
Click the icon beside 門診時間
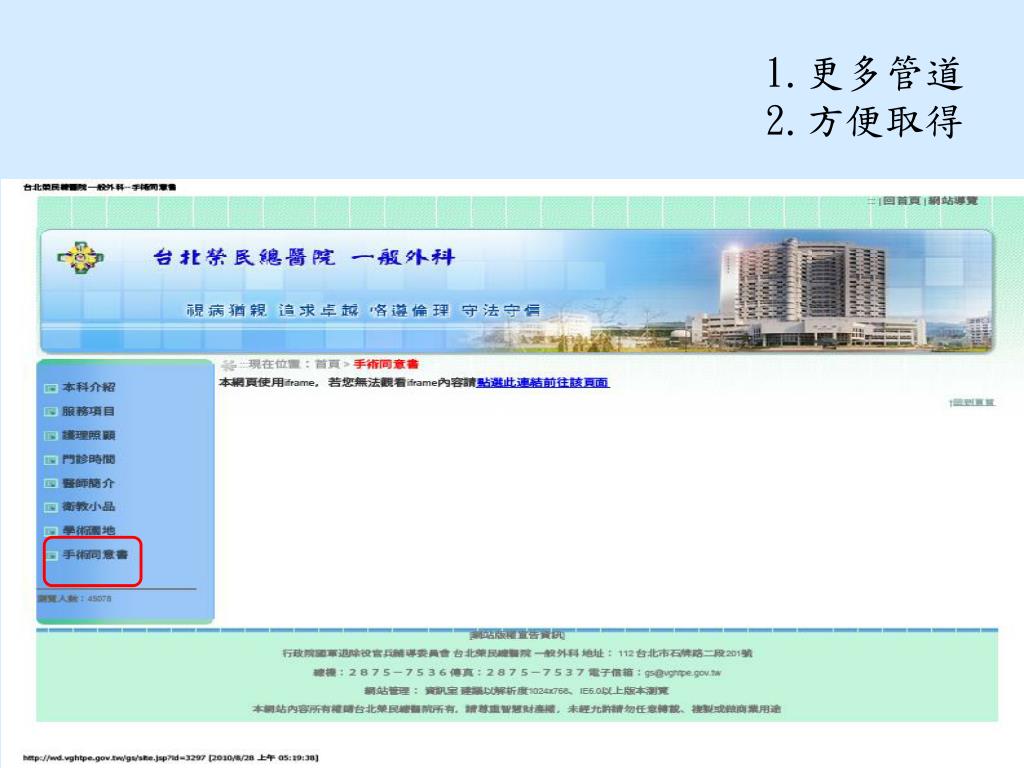(x=51, y=460)
